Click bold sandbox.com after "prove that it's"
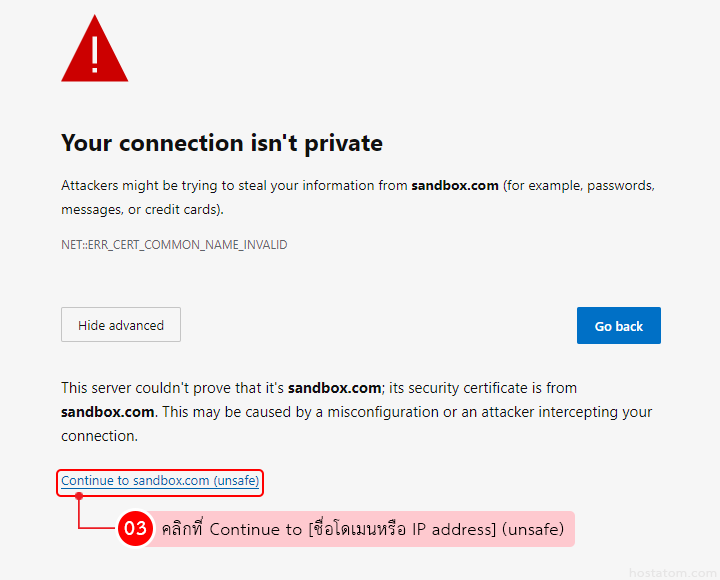720x580 pixels. pyautogui.click(x=335, y=388)
